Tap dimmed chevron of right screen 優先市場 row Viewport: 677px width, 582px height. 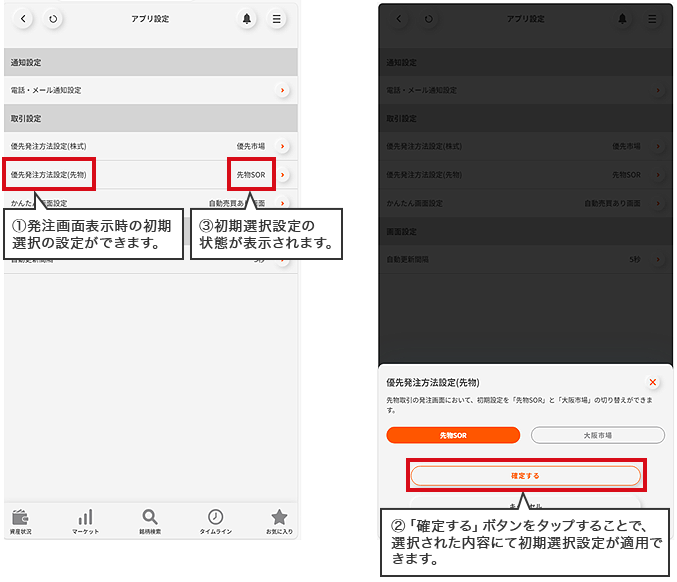[x=658, y=146]
